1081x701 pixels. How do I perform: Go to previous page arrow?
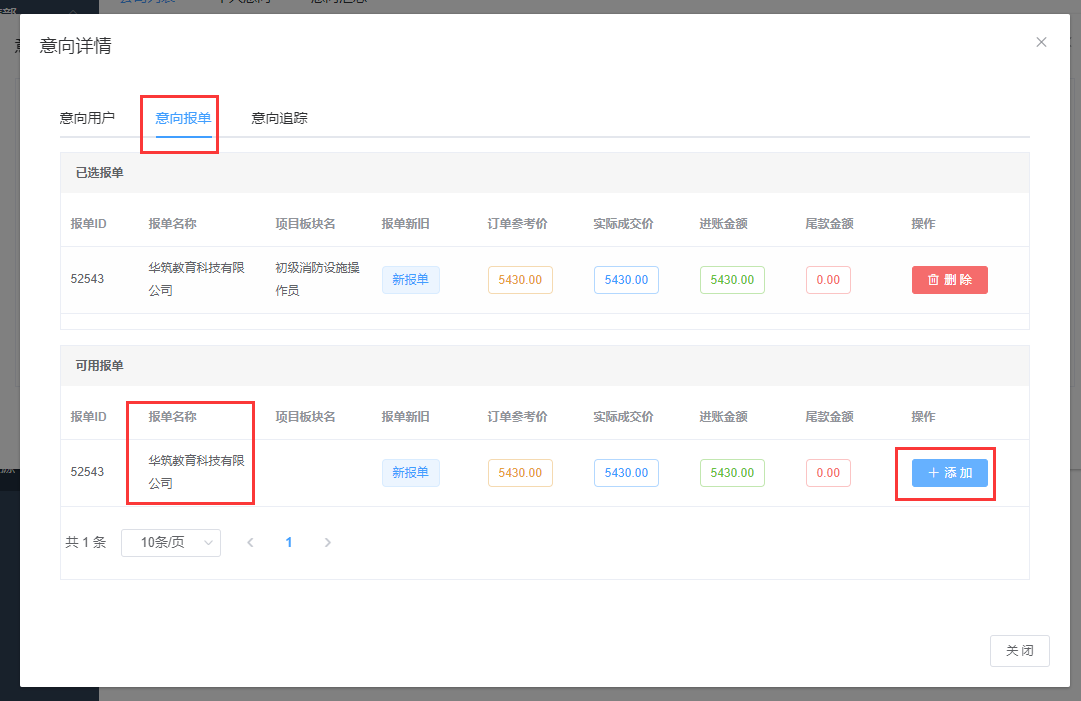coord(250,542)
